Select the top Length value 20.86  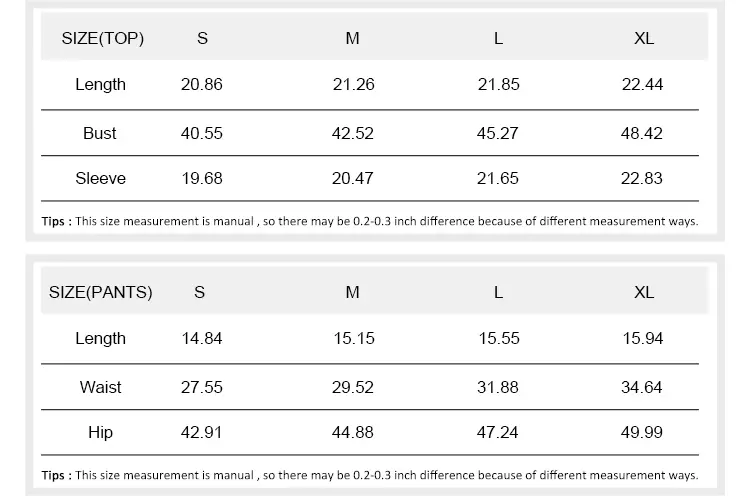point(202,85)
